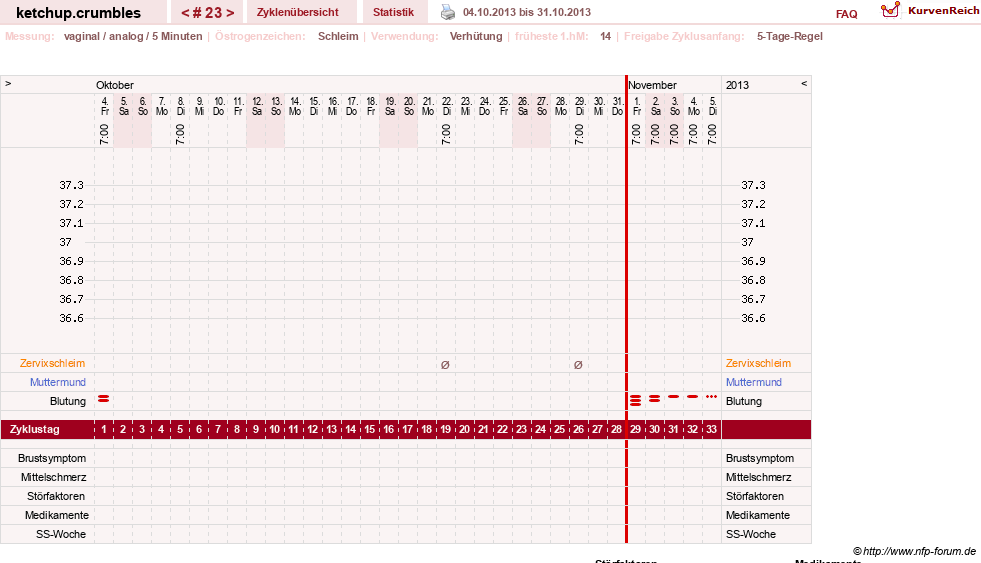The image size is (981, 563).
Task: Click the Blutung row label on left
Action: click(68, 401)
